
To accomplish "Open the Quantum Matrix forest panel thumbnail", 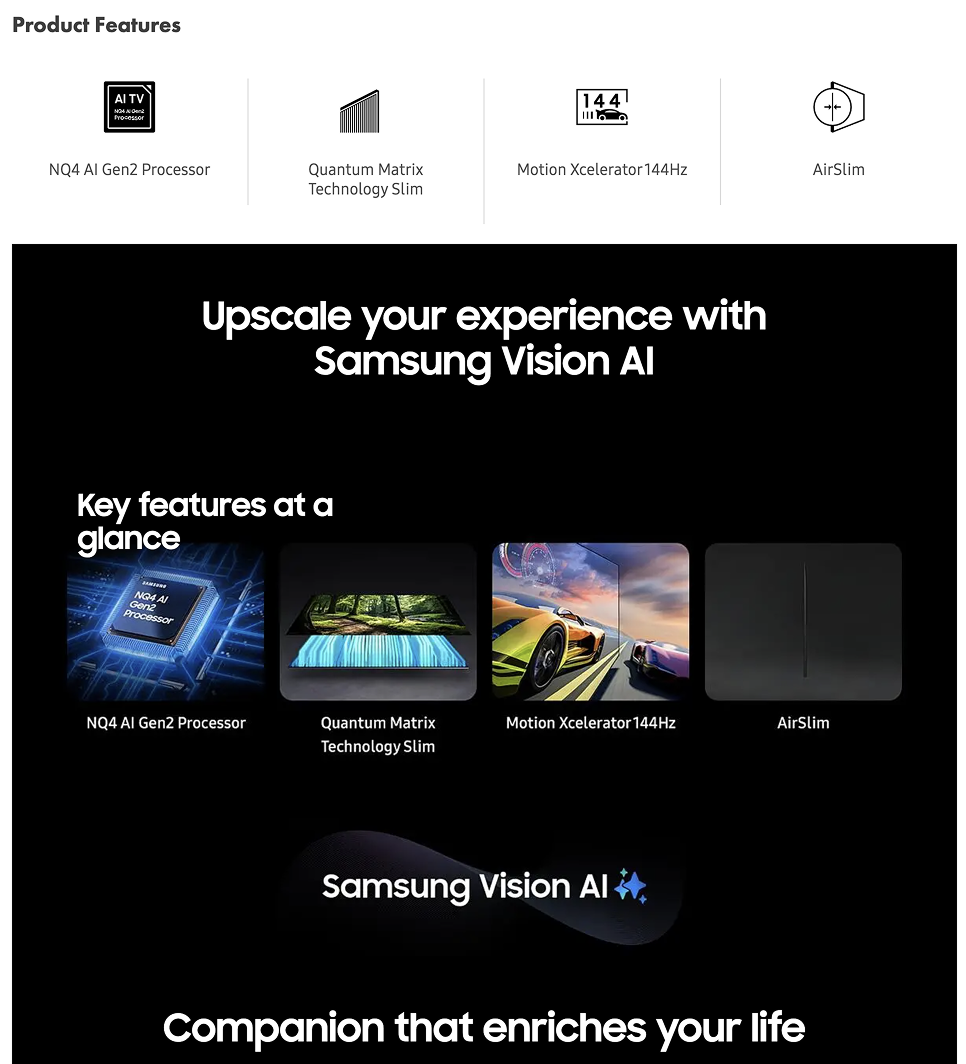I will [378, 621].
